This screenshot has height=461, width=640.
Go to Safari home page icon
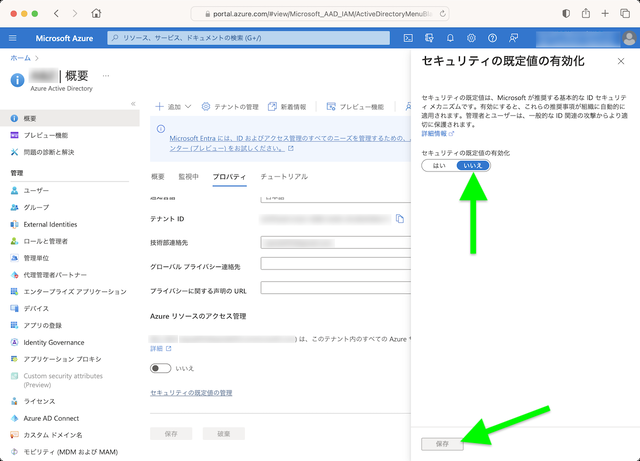tap(96, 13)
